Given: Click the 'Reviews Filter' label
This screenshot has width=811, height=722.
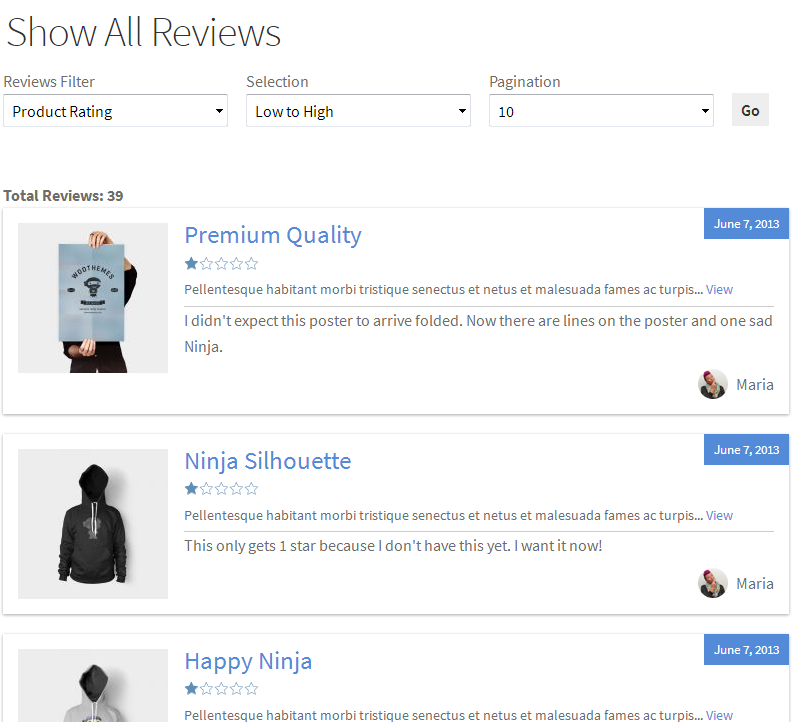Looking at the screenshot, I should (x=49, y=82).
